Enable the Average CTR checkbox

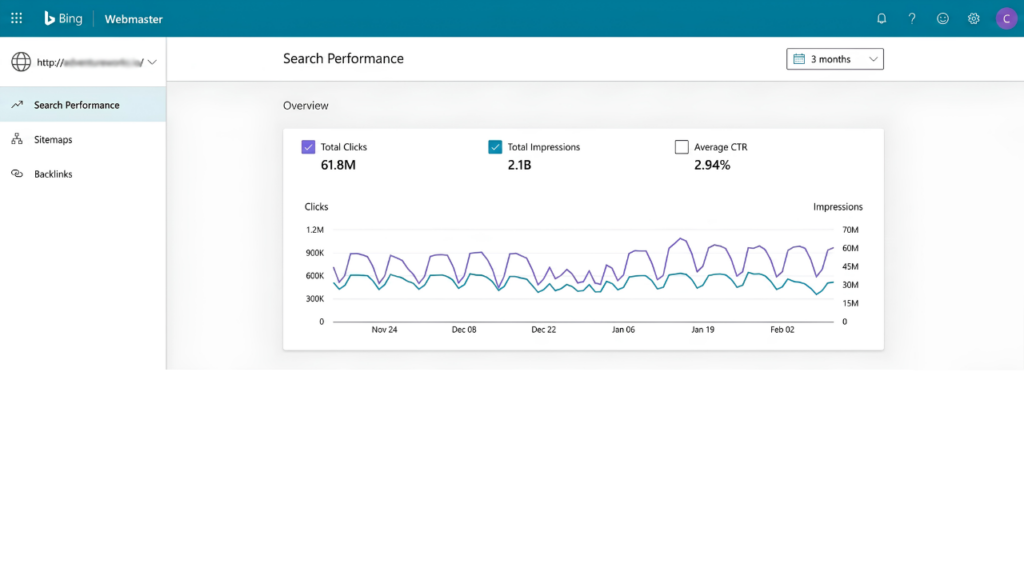[x=681, y=147]
